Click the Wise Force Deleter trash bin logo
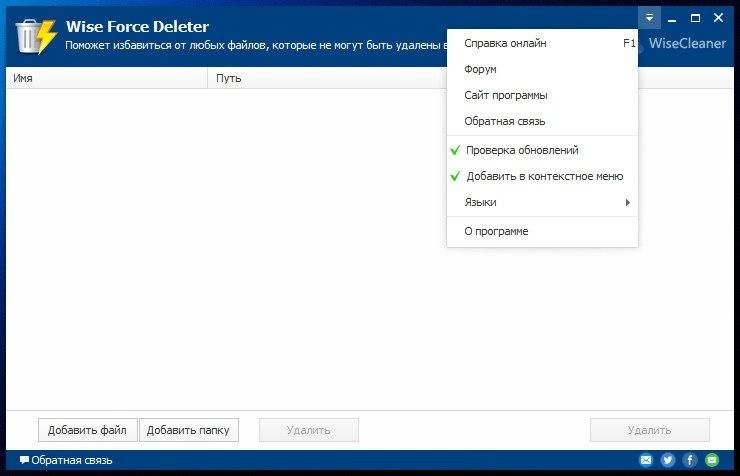The image size is (740, 476). 36,36
